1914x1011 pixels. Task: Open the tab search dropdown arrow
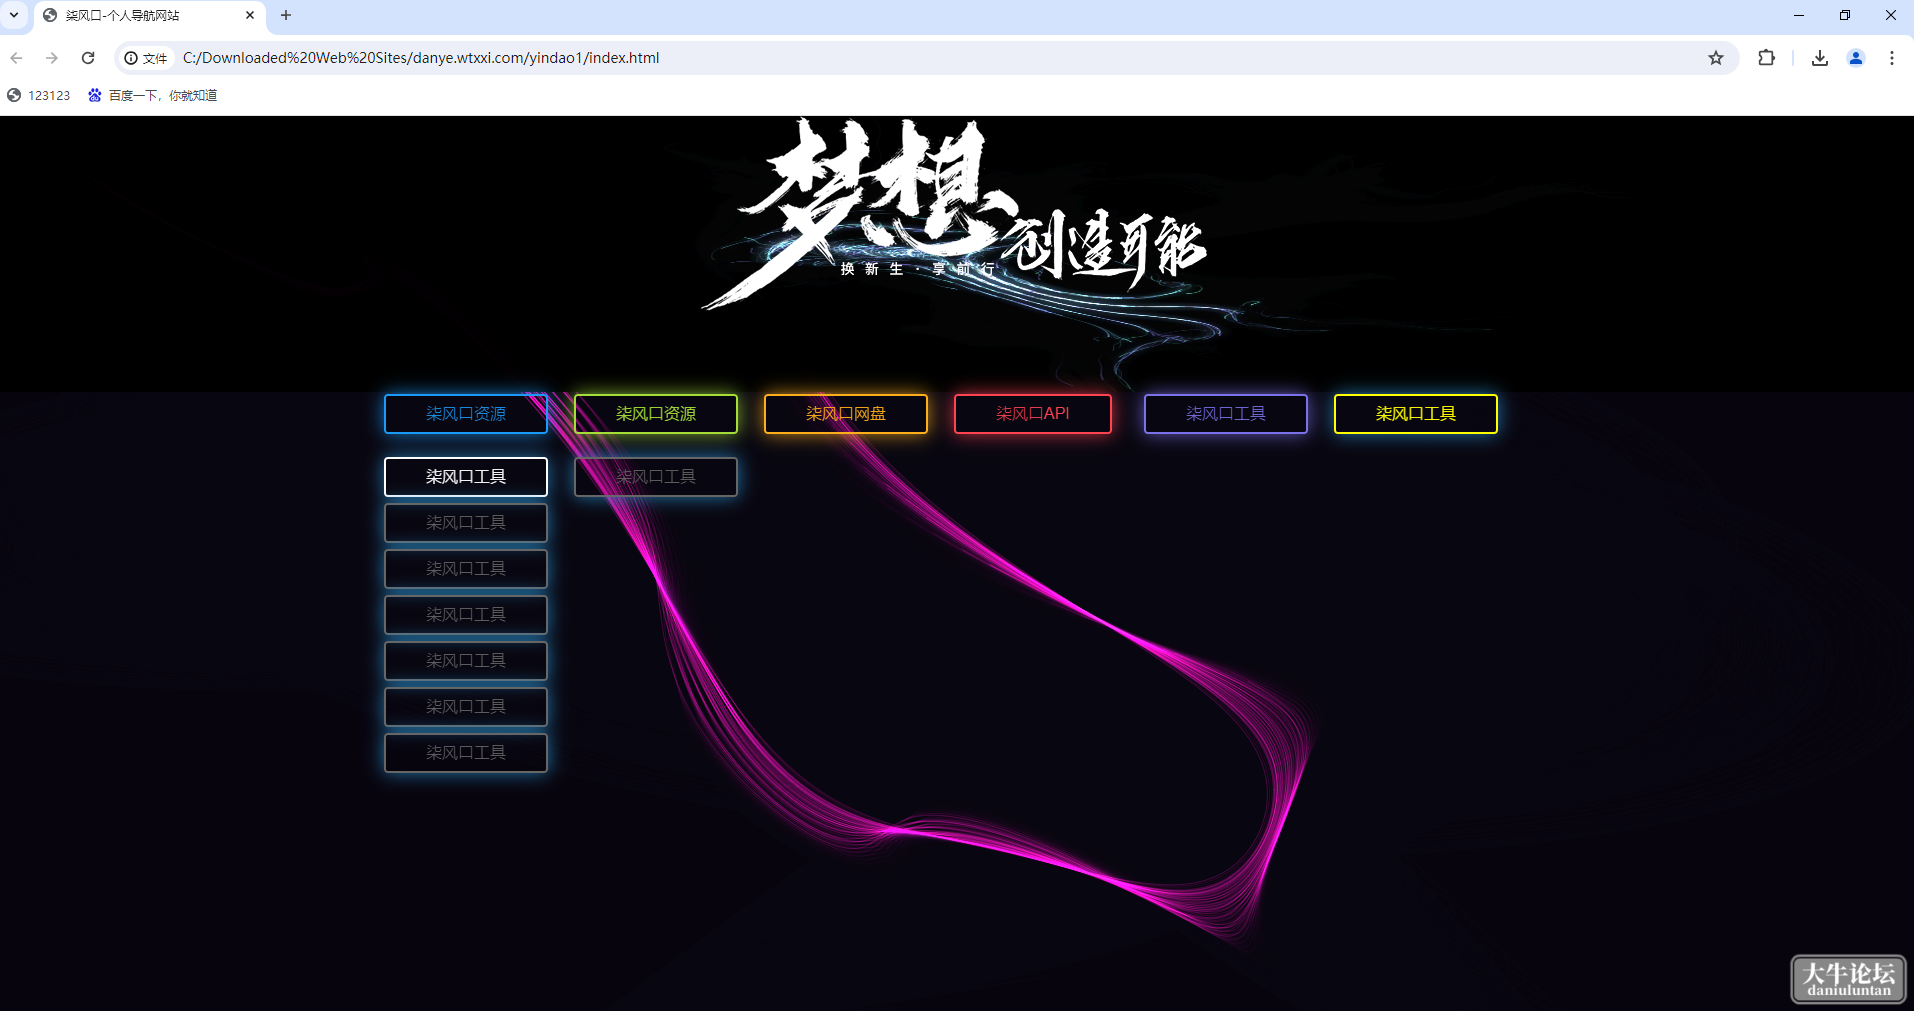tap(14, 15)
